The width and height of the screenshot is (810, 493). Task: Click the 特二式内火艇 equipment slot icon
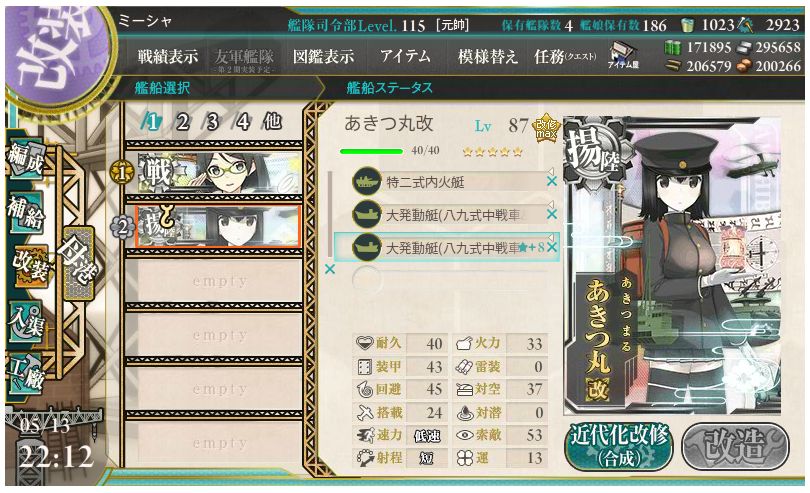(366, 181)
